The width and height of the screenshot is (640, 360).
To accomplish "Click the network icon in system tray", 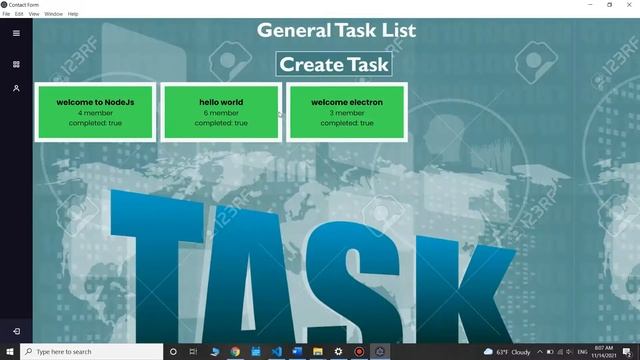I will click(560, 352).
